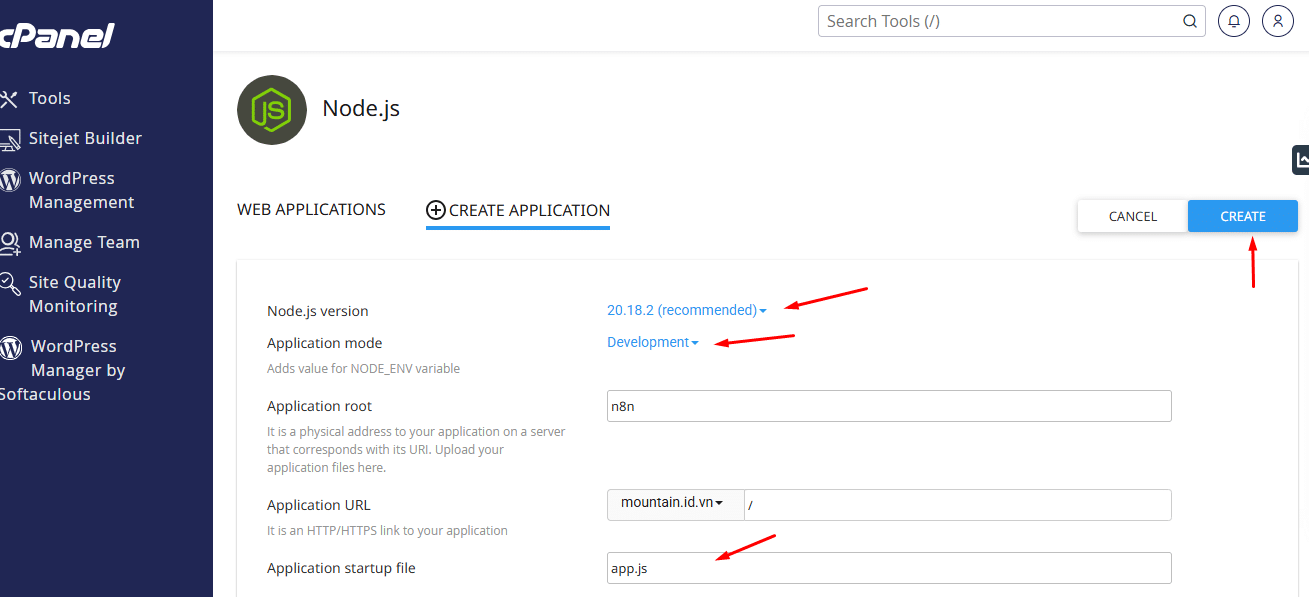This screenshot has height=597, width=1309.
Task: Click the Application URL label
Action: click(x=319, y=505)
